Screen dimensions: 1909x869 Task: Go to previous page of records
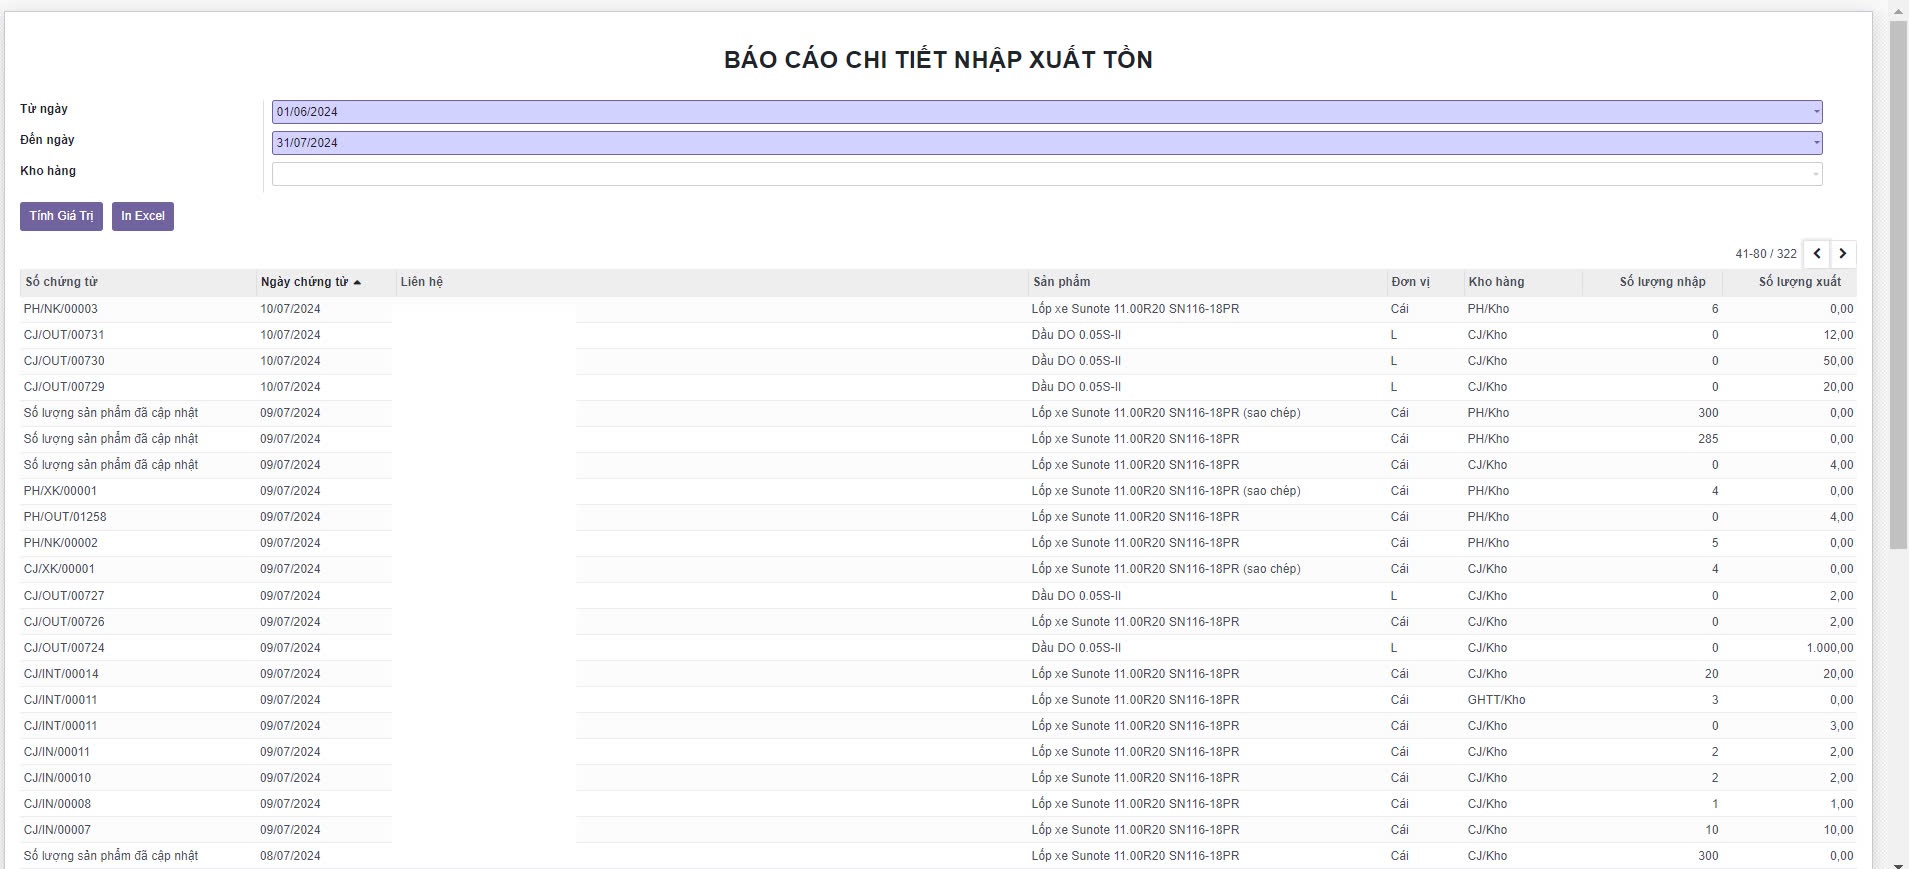[1817, 254]
